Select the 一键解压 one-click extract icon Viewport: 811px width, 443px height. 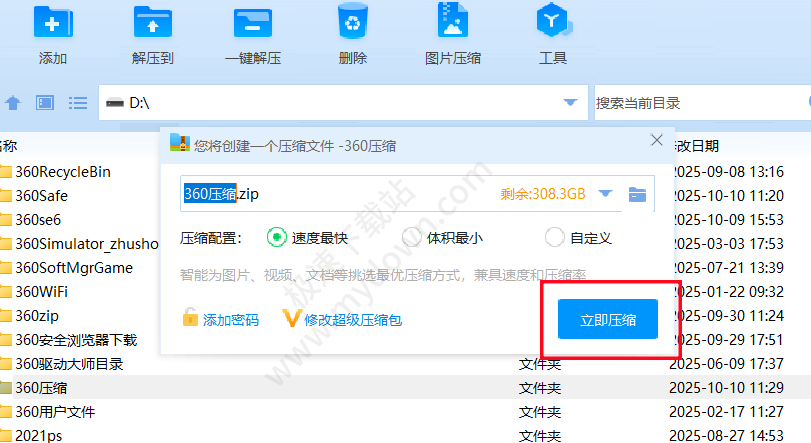tap(252, 23)
